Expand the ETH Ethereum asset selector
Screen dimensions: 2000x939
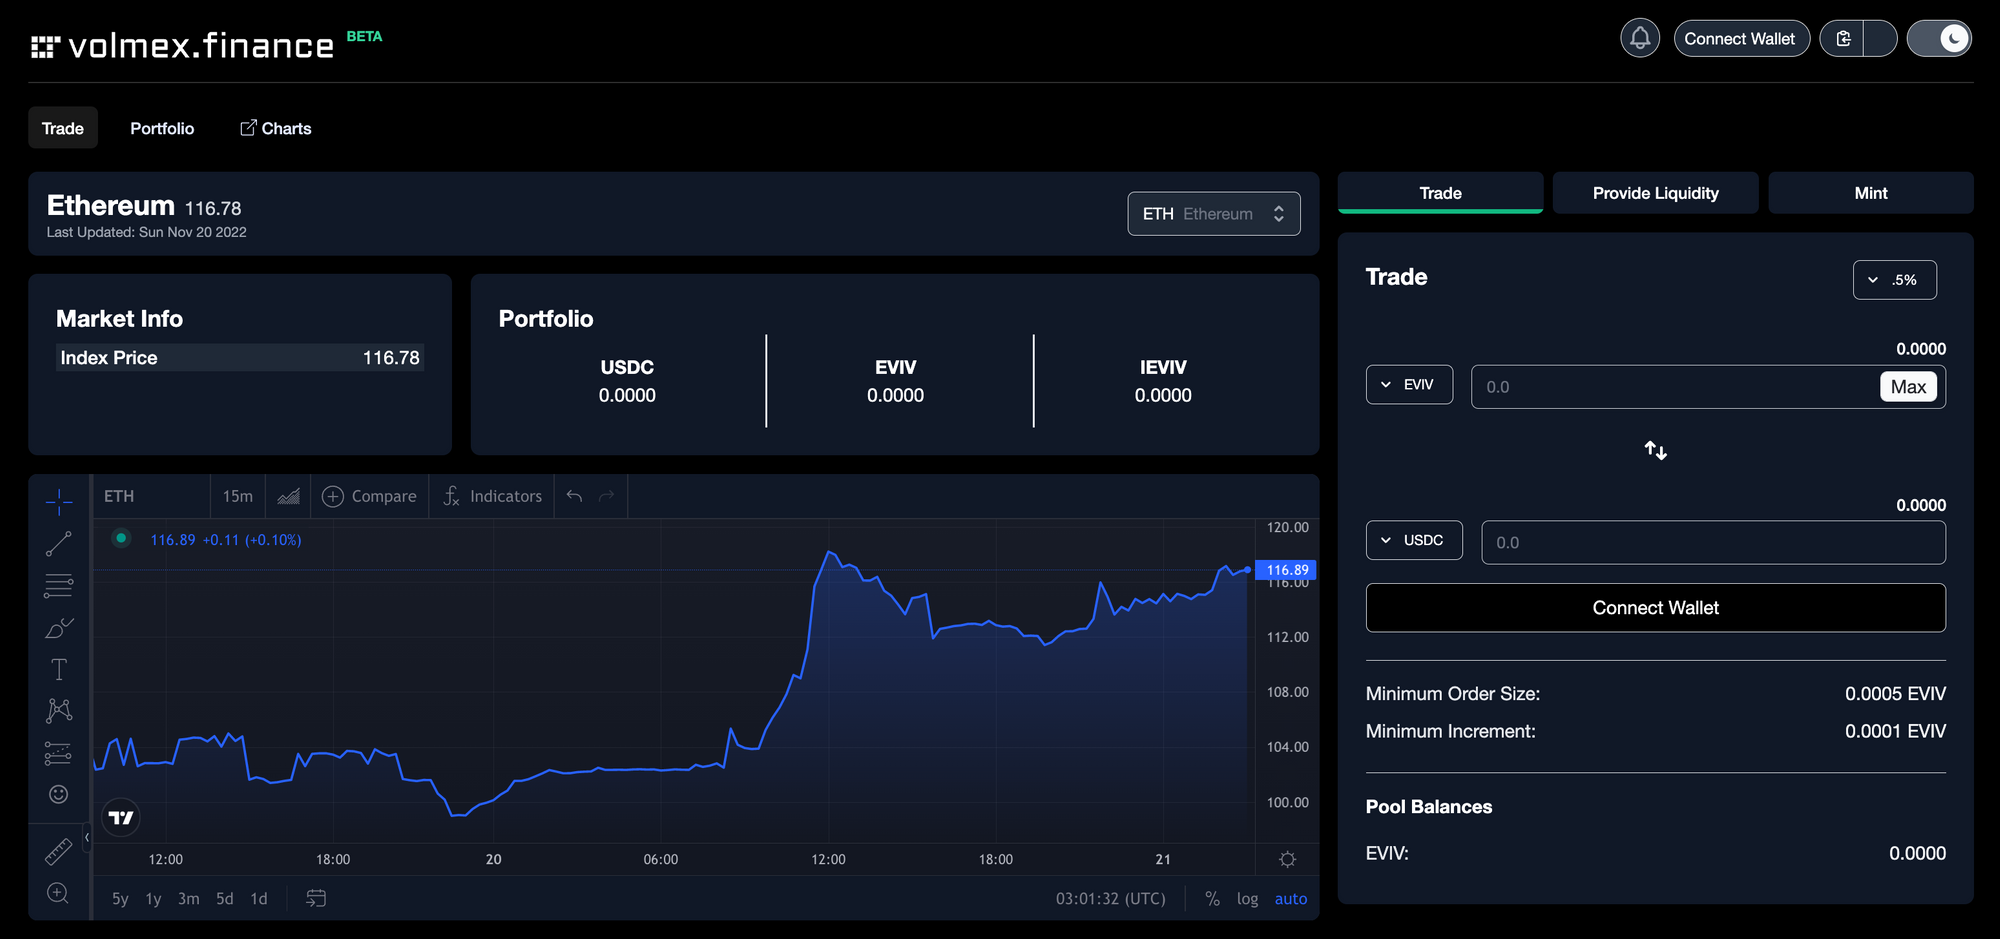[x=1214, y=214]
